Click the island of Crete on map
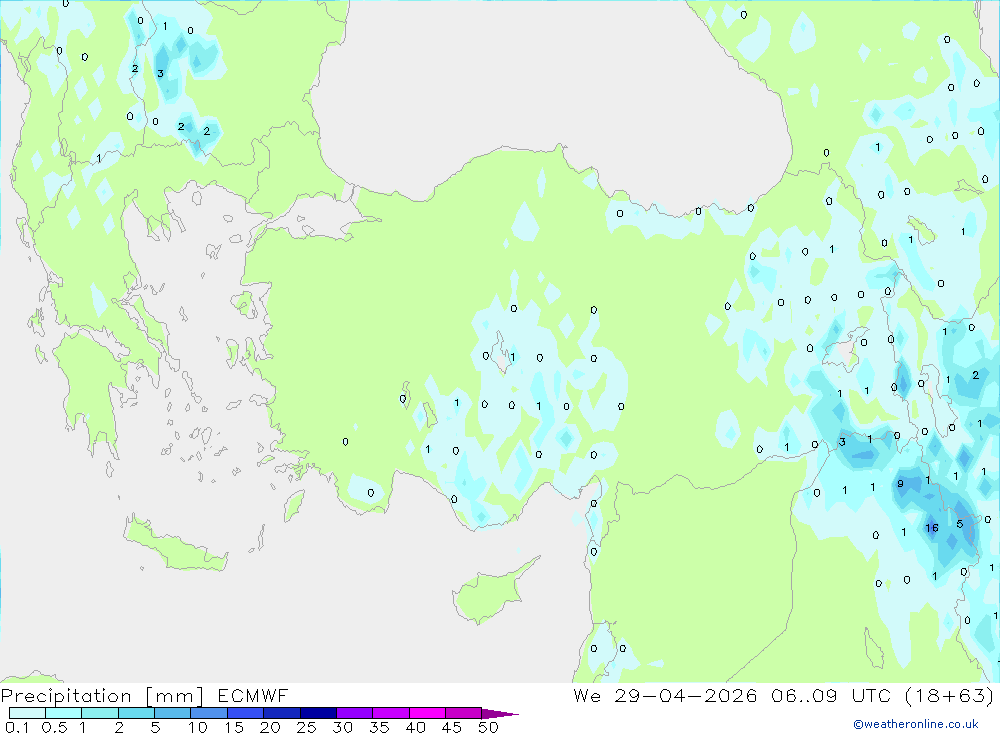The image size is (1000, 733). [x=175, y=544]
